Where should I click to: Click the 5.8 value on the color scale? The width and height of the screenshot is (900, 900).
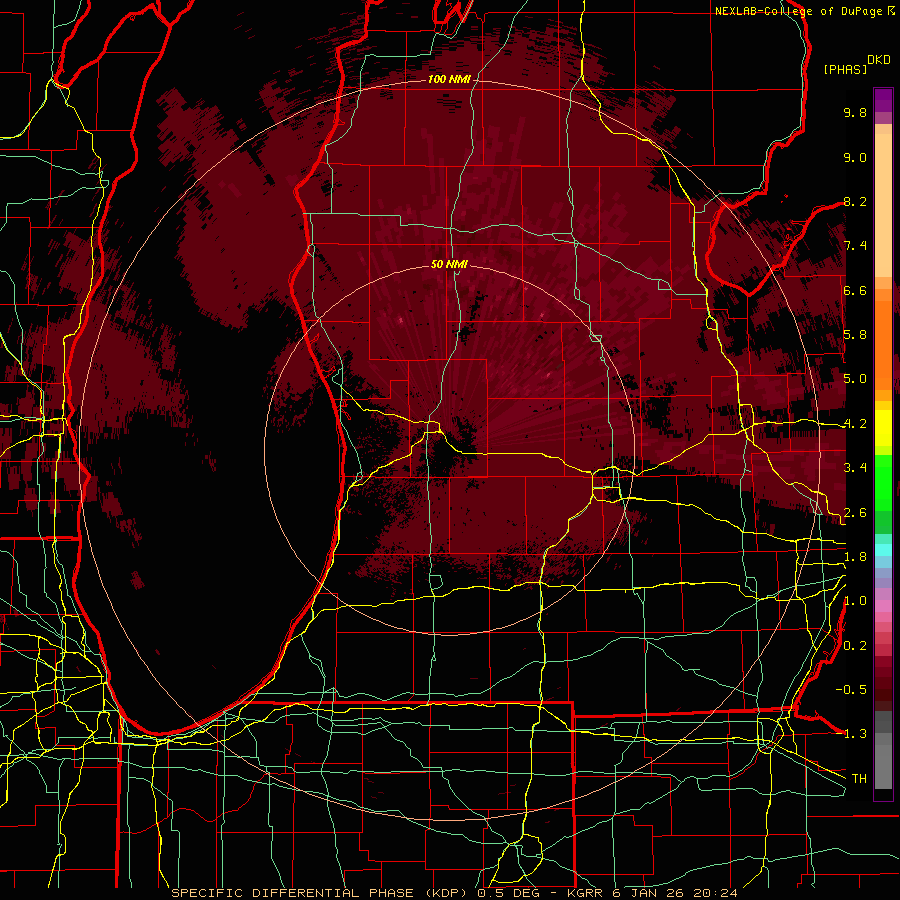click(x=855, y=335)
